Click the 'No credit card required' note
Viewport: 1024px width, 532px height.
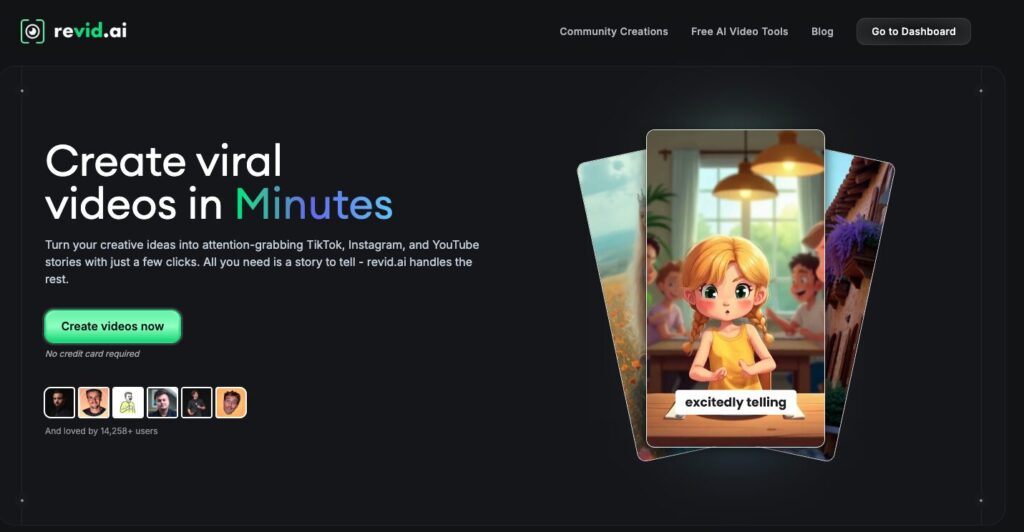pyautogui.click(x=92, y=354)
